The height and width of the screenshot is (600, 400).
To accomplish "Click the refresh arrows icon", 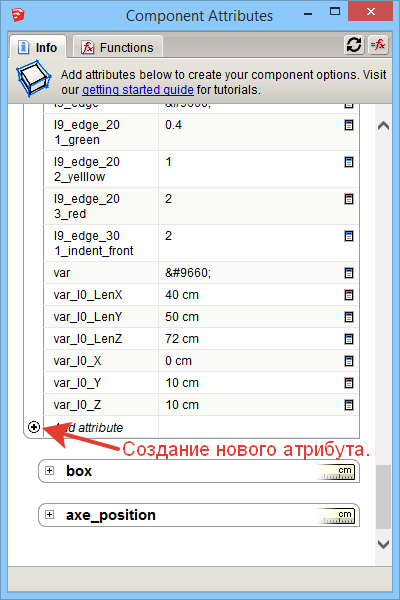I will [354, 45].
